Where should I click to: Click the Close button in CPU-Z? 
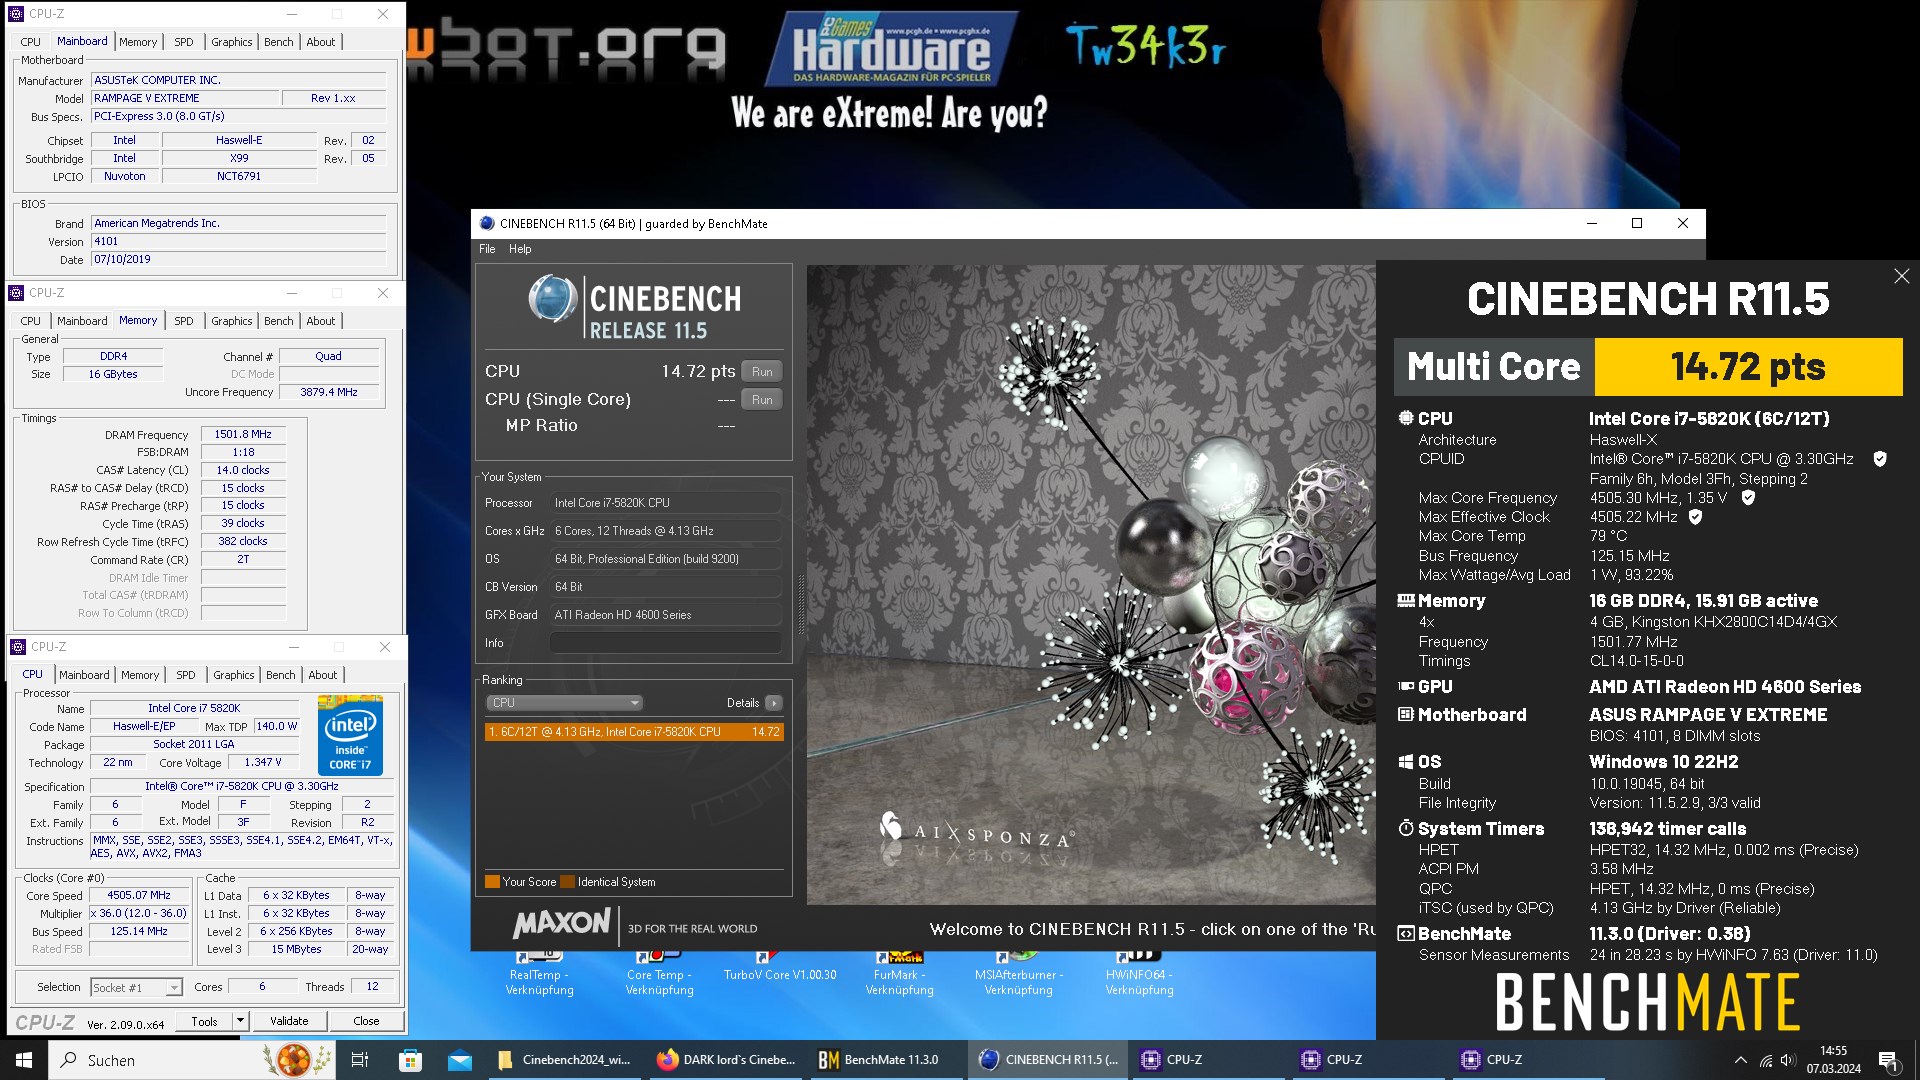[x=366, y=1021]
